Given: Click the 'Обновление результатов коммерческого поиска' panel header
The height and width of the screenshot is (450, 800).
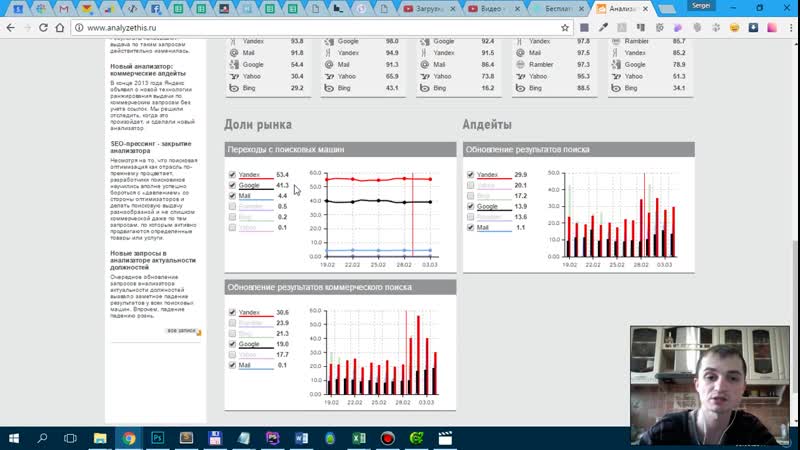Looking at the screenshot, I should coord(340,287).
